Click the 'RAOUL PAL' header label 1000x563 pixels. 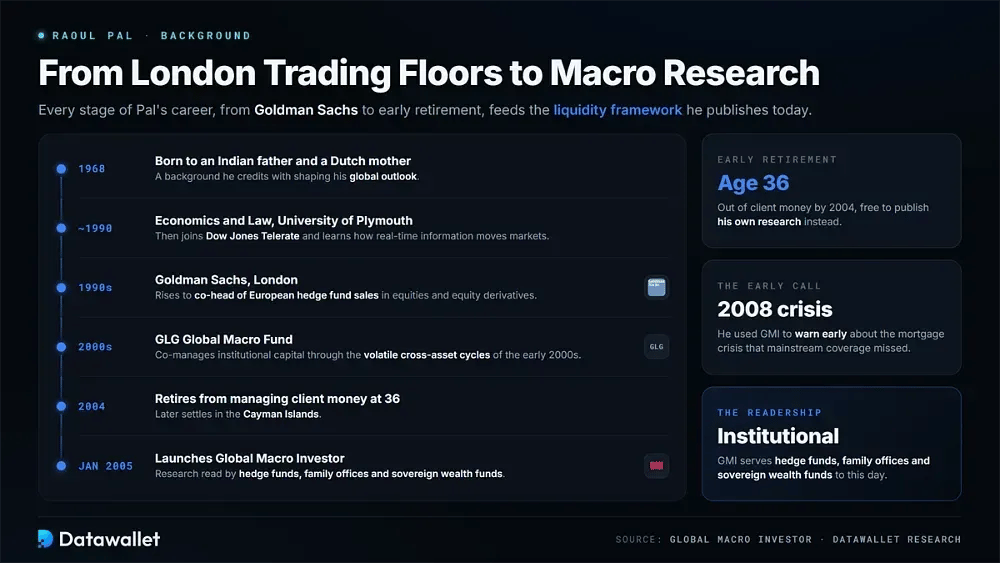coord(92,36)
